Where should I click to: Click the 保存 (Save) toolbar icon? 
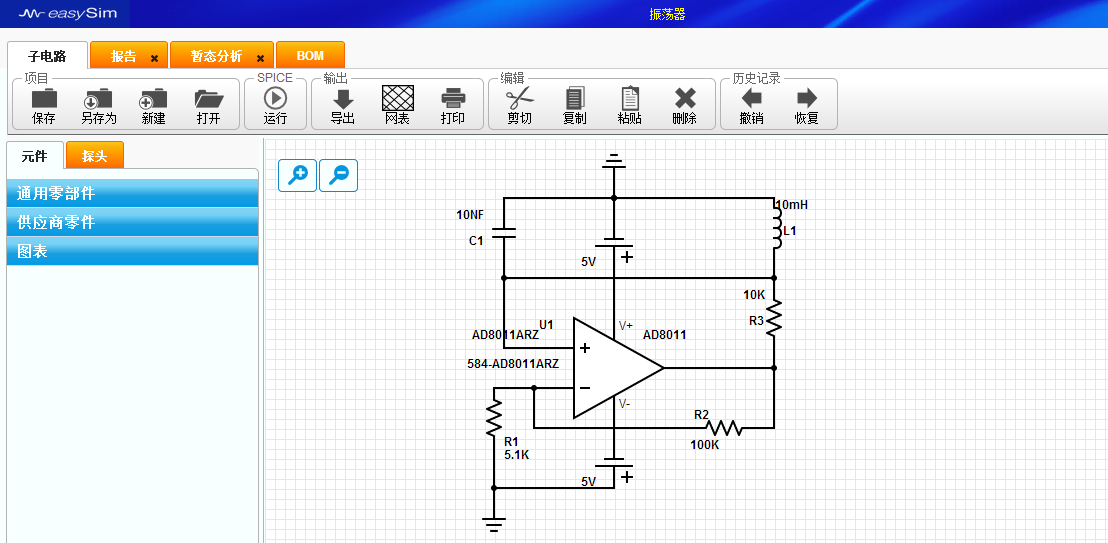pos(44,98)
